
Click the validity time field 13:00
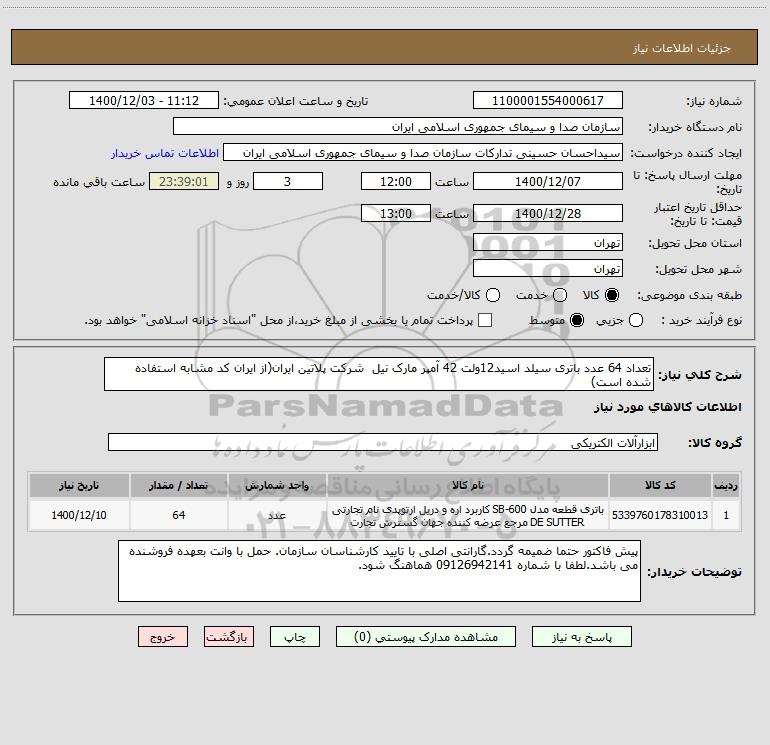coord(396,213)
